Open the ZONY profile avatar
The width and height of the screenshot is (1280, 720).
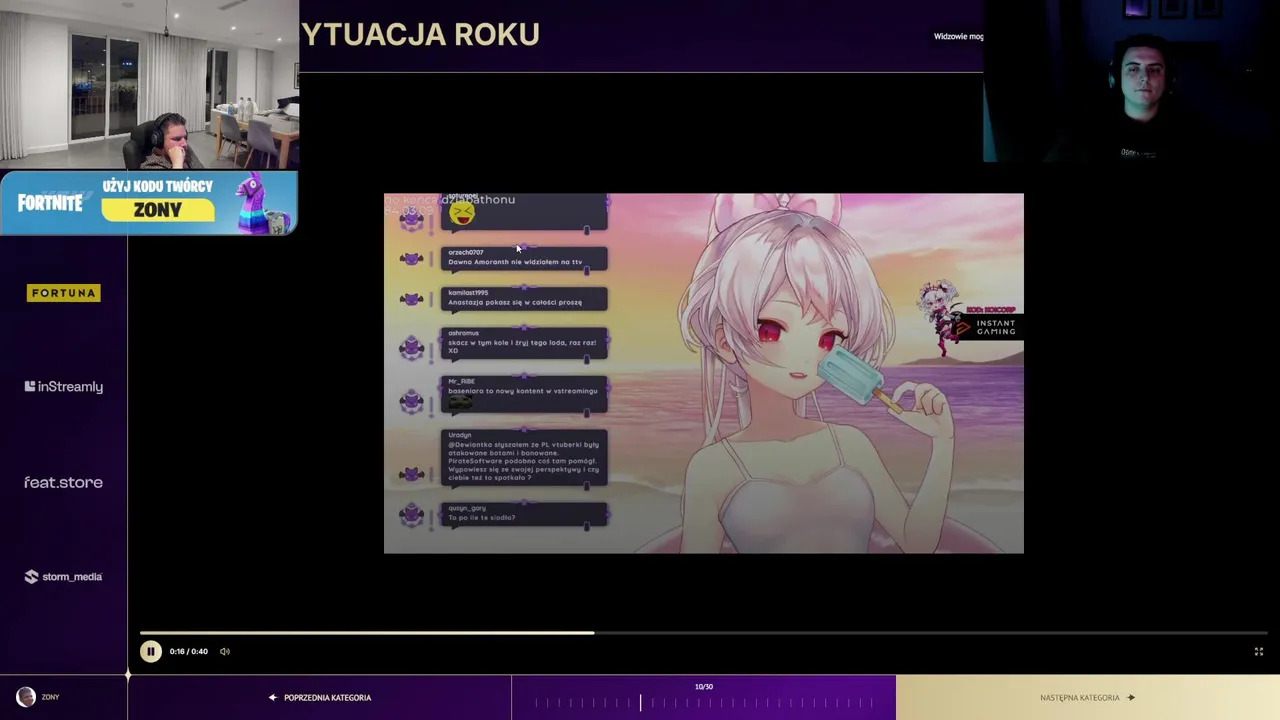26,697
